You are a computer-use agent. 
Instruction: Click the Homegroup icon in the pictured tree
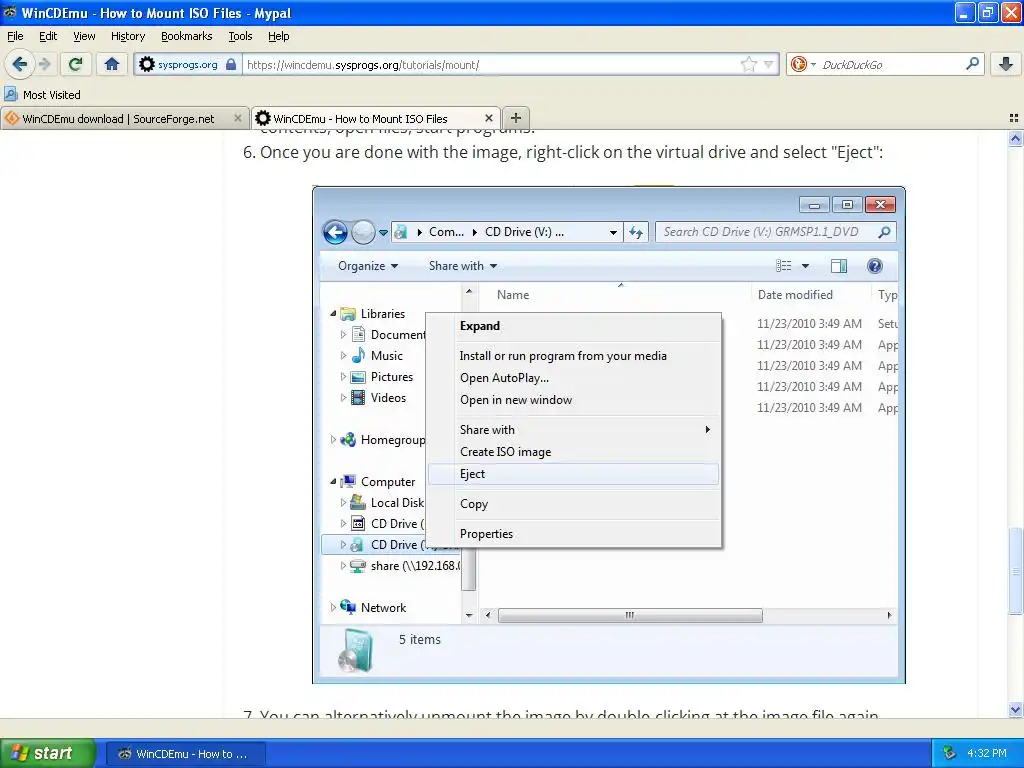348,440
